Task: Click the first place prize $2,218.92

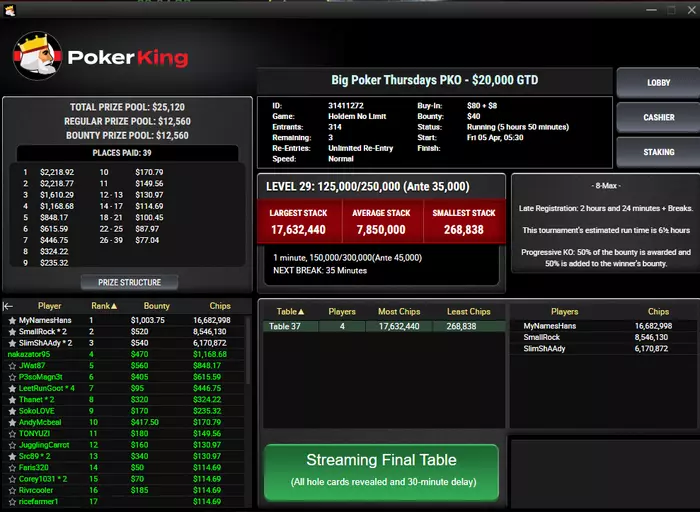Action: [57, 172]
